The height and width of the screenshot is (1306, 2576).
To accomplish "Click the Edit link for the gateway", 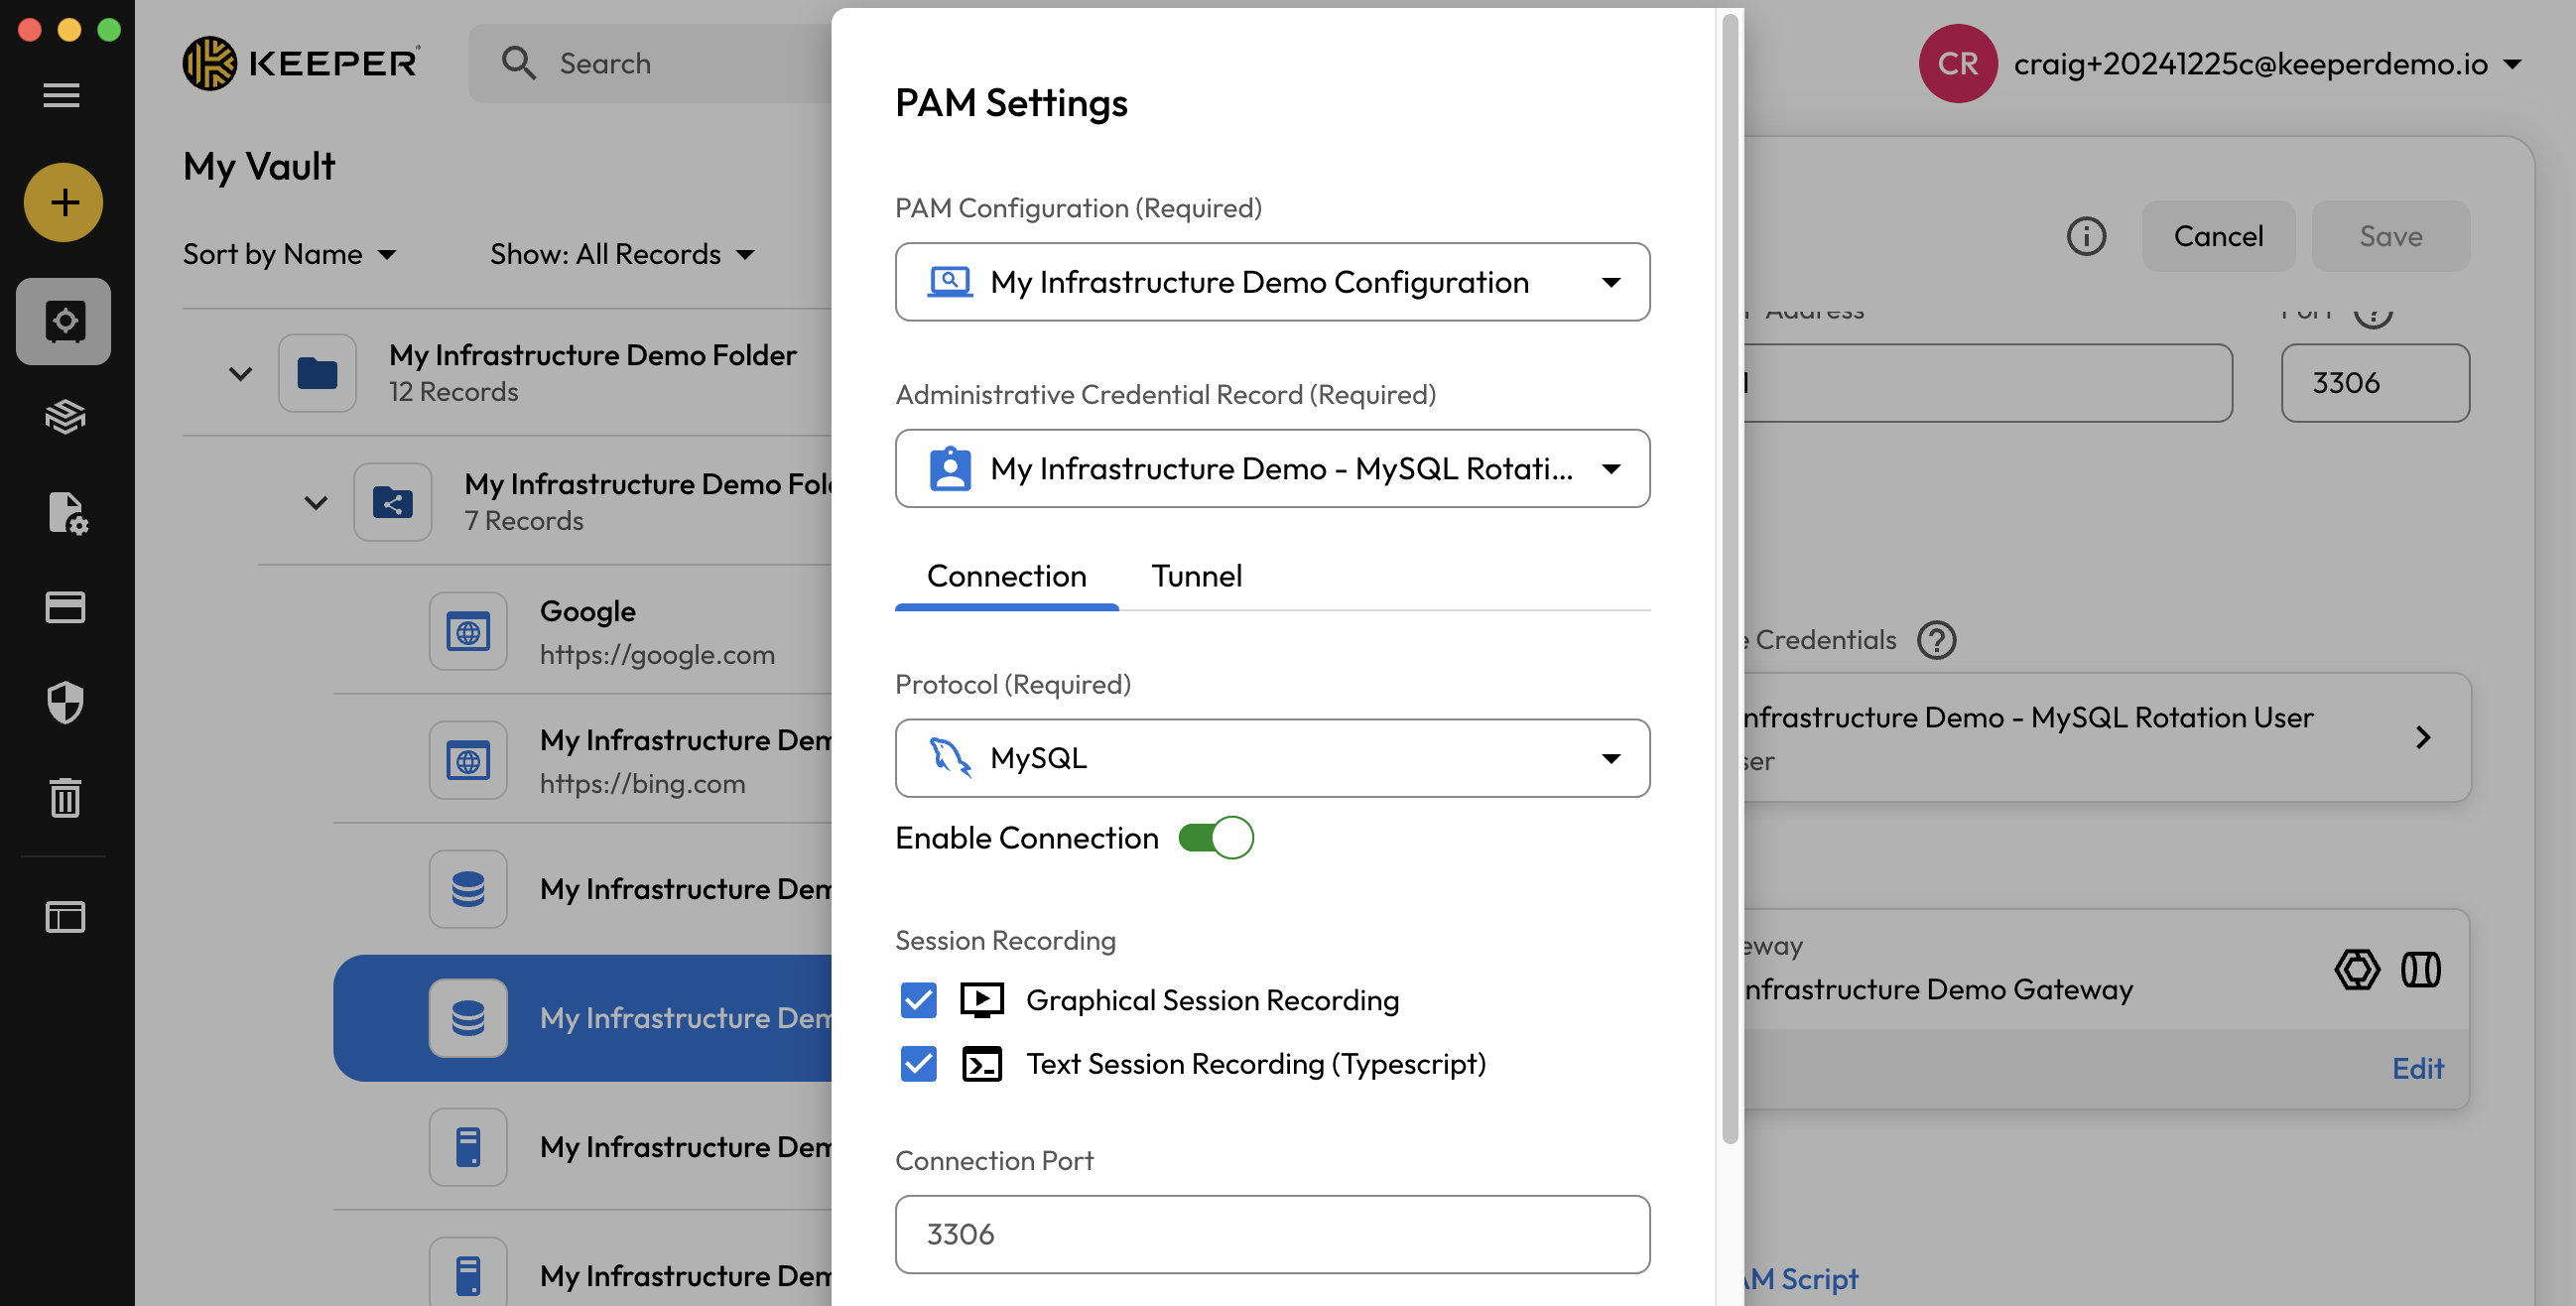I will 2416,1068.
